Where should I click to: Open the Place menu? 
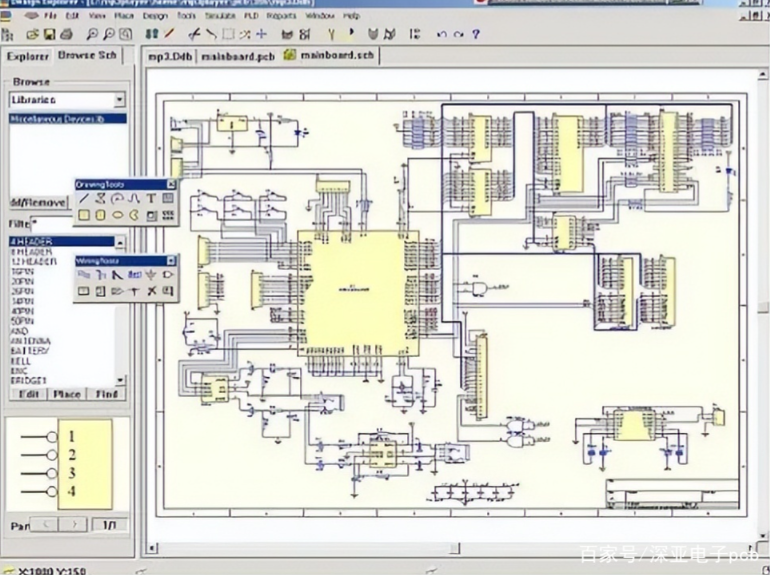(124, 16)
